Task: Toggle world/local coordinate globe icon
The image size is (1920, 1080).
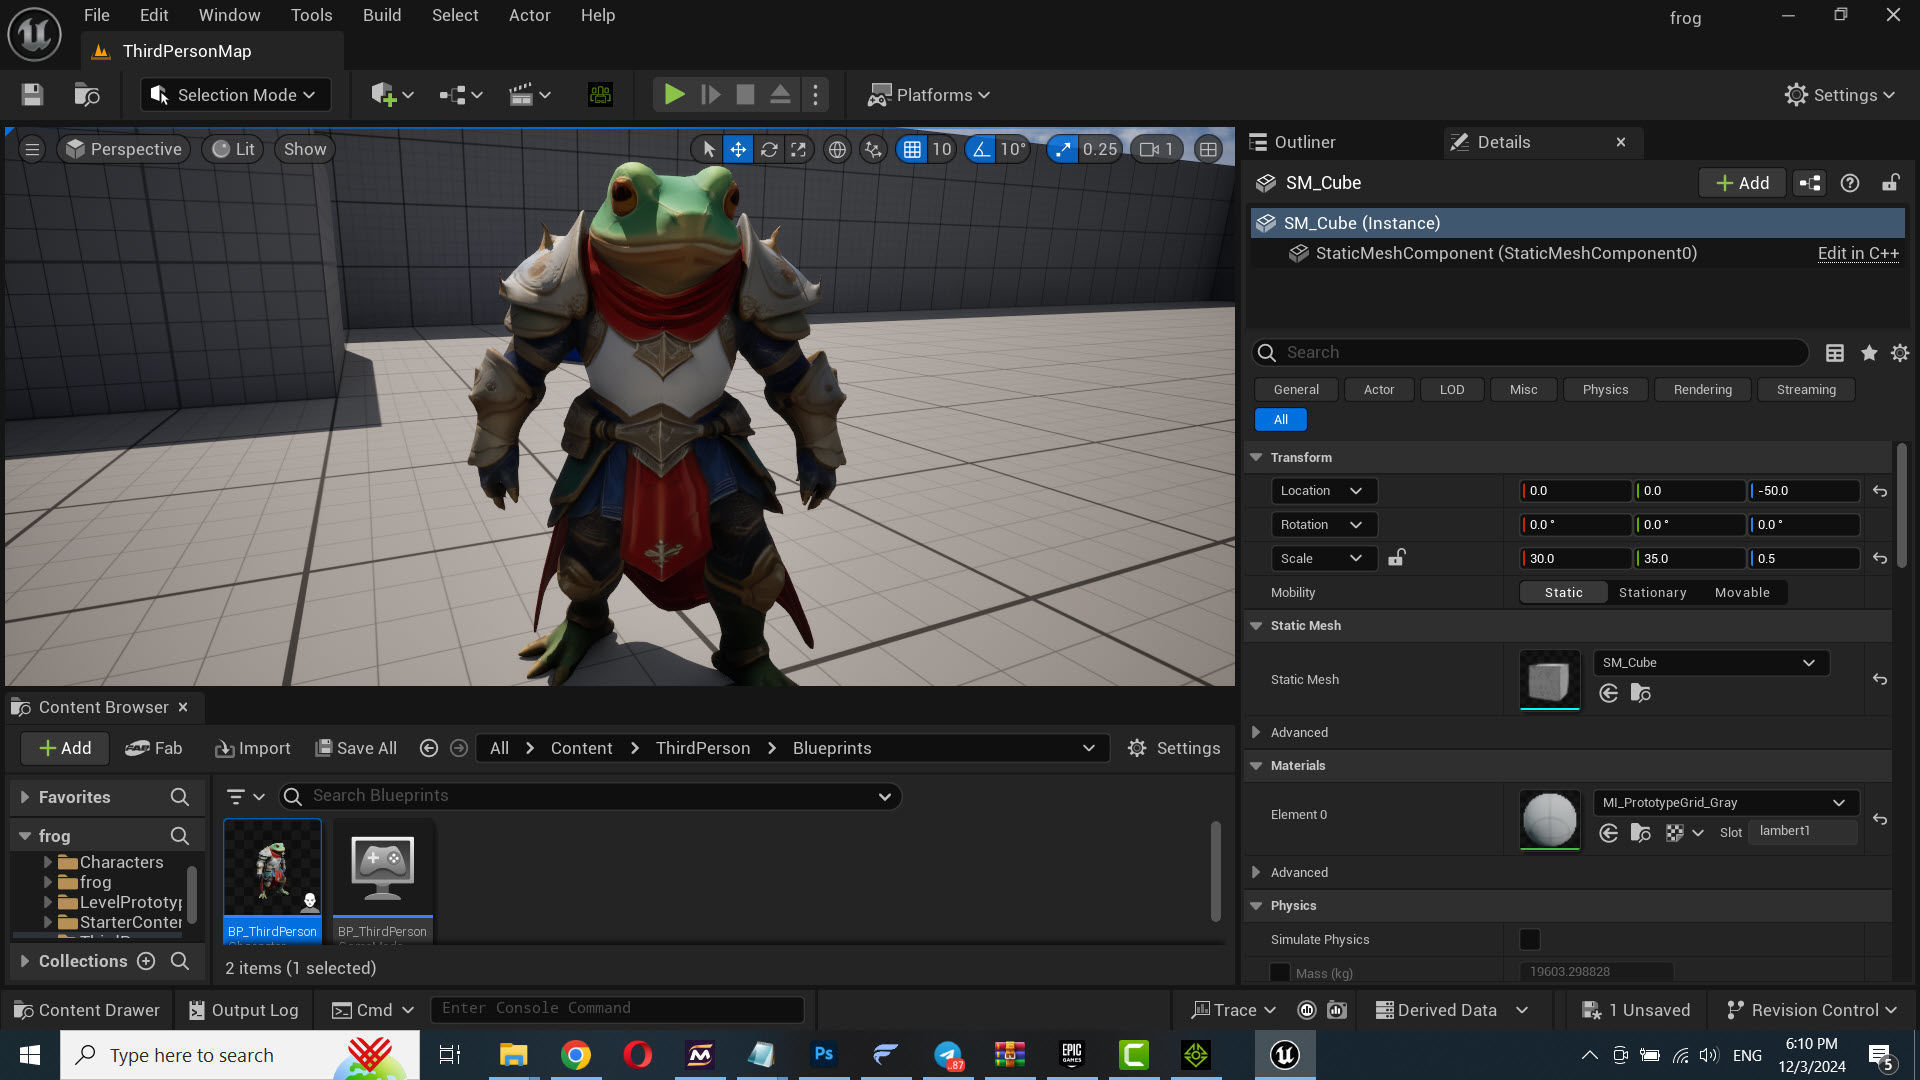Action: click(837, 149)
